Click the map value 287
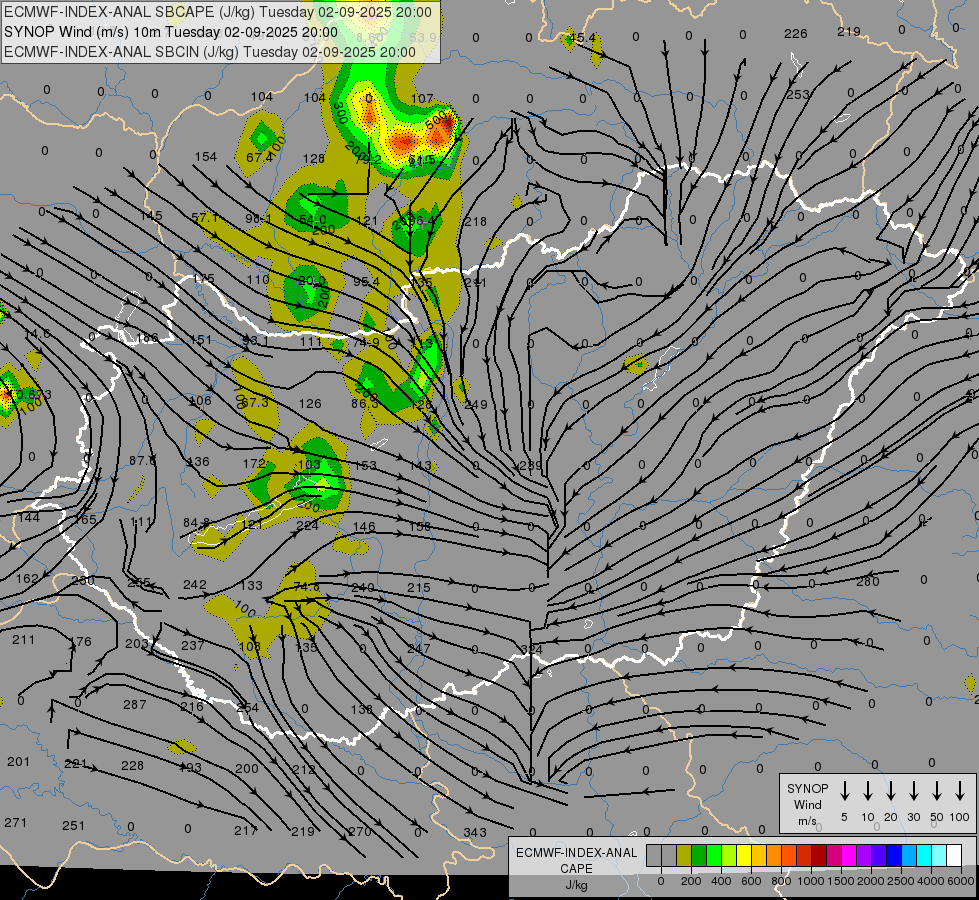979x900 pixels. click(x=134, y=705)
